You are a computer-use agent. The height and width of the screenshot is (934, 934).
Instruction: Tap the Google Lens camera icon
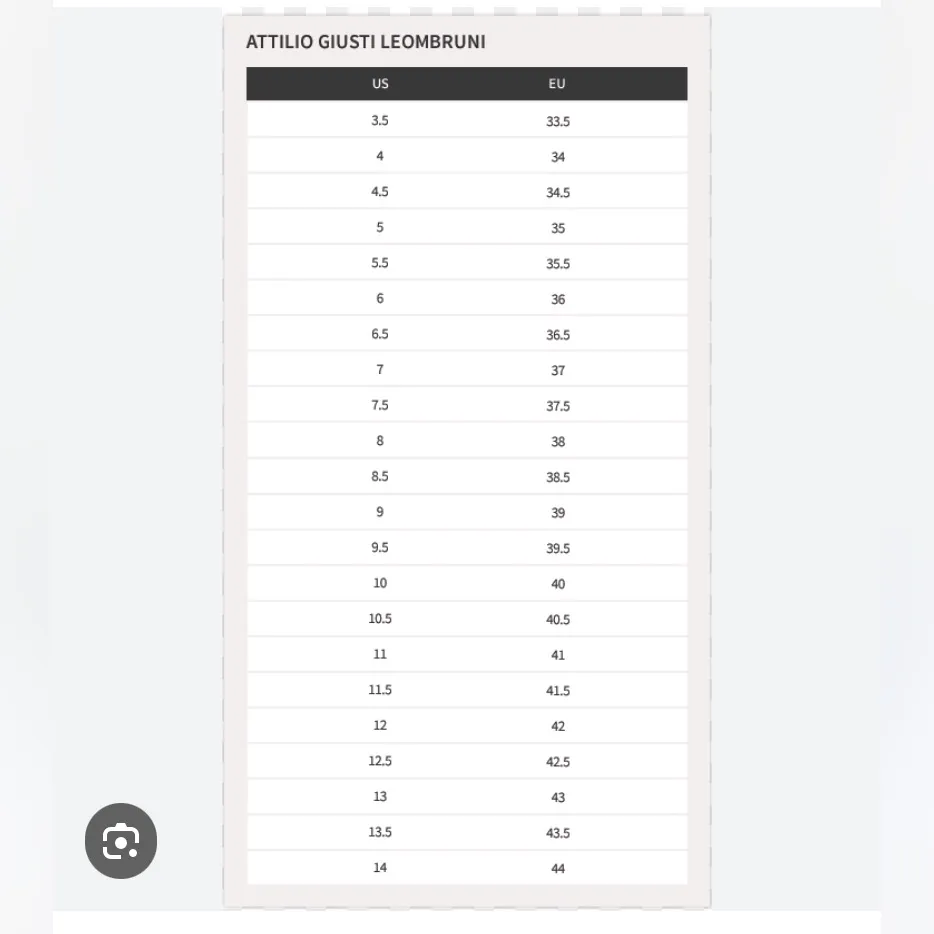(x=121, y=841)
